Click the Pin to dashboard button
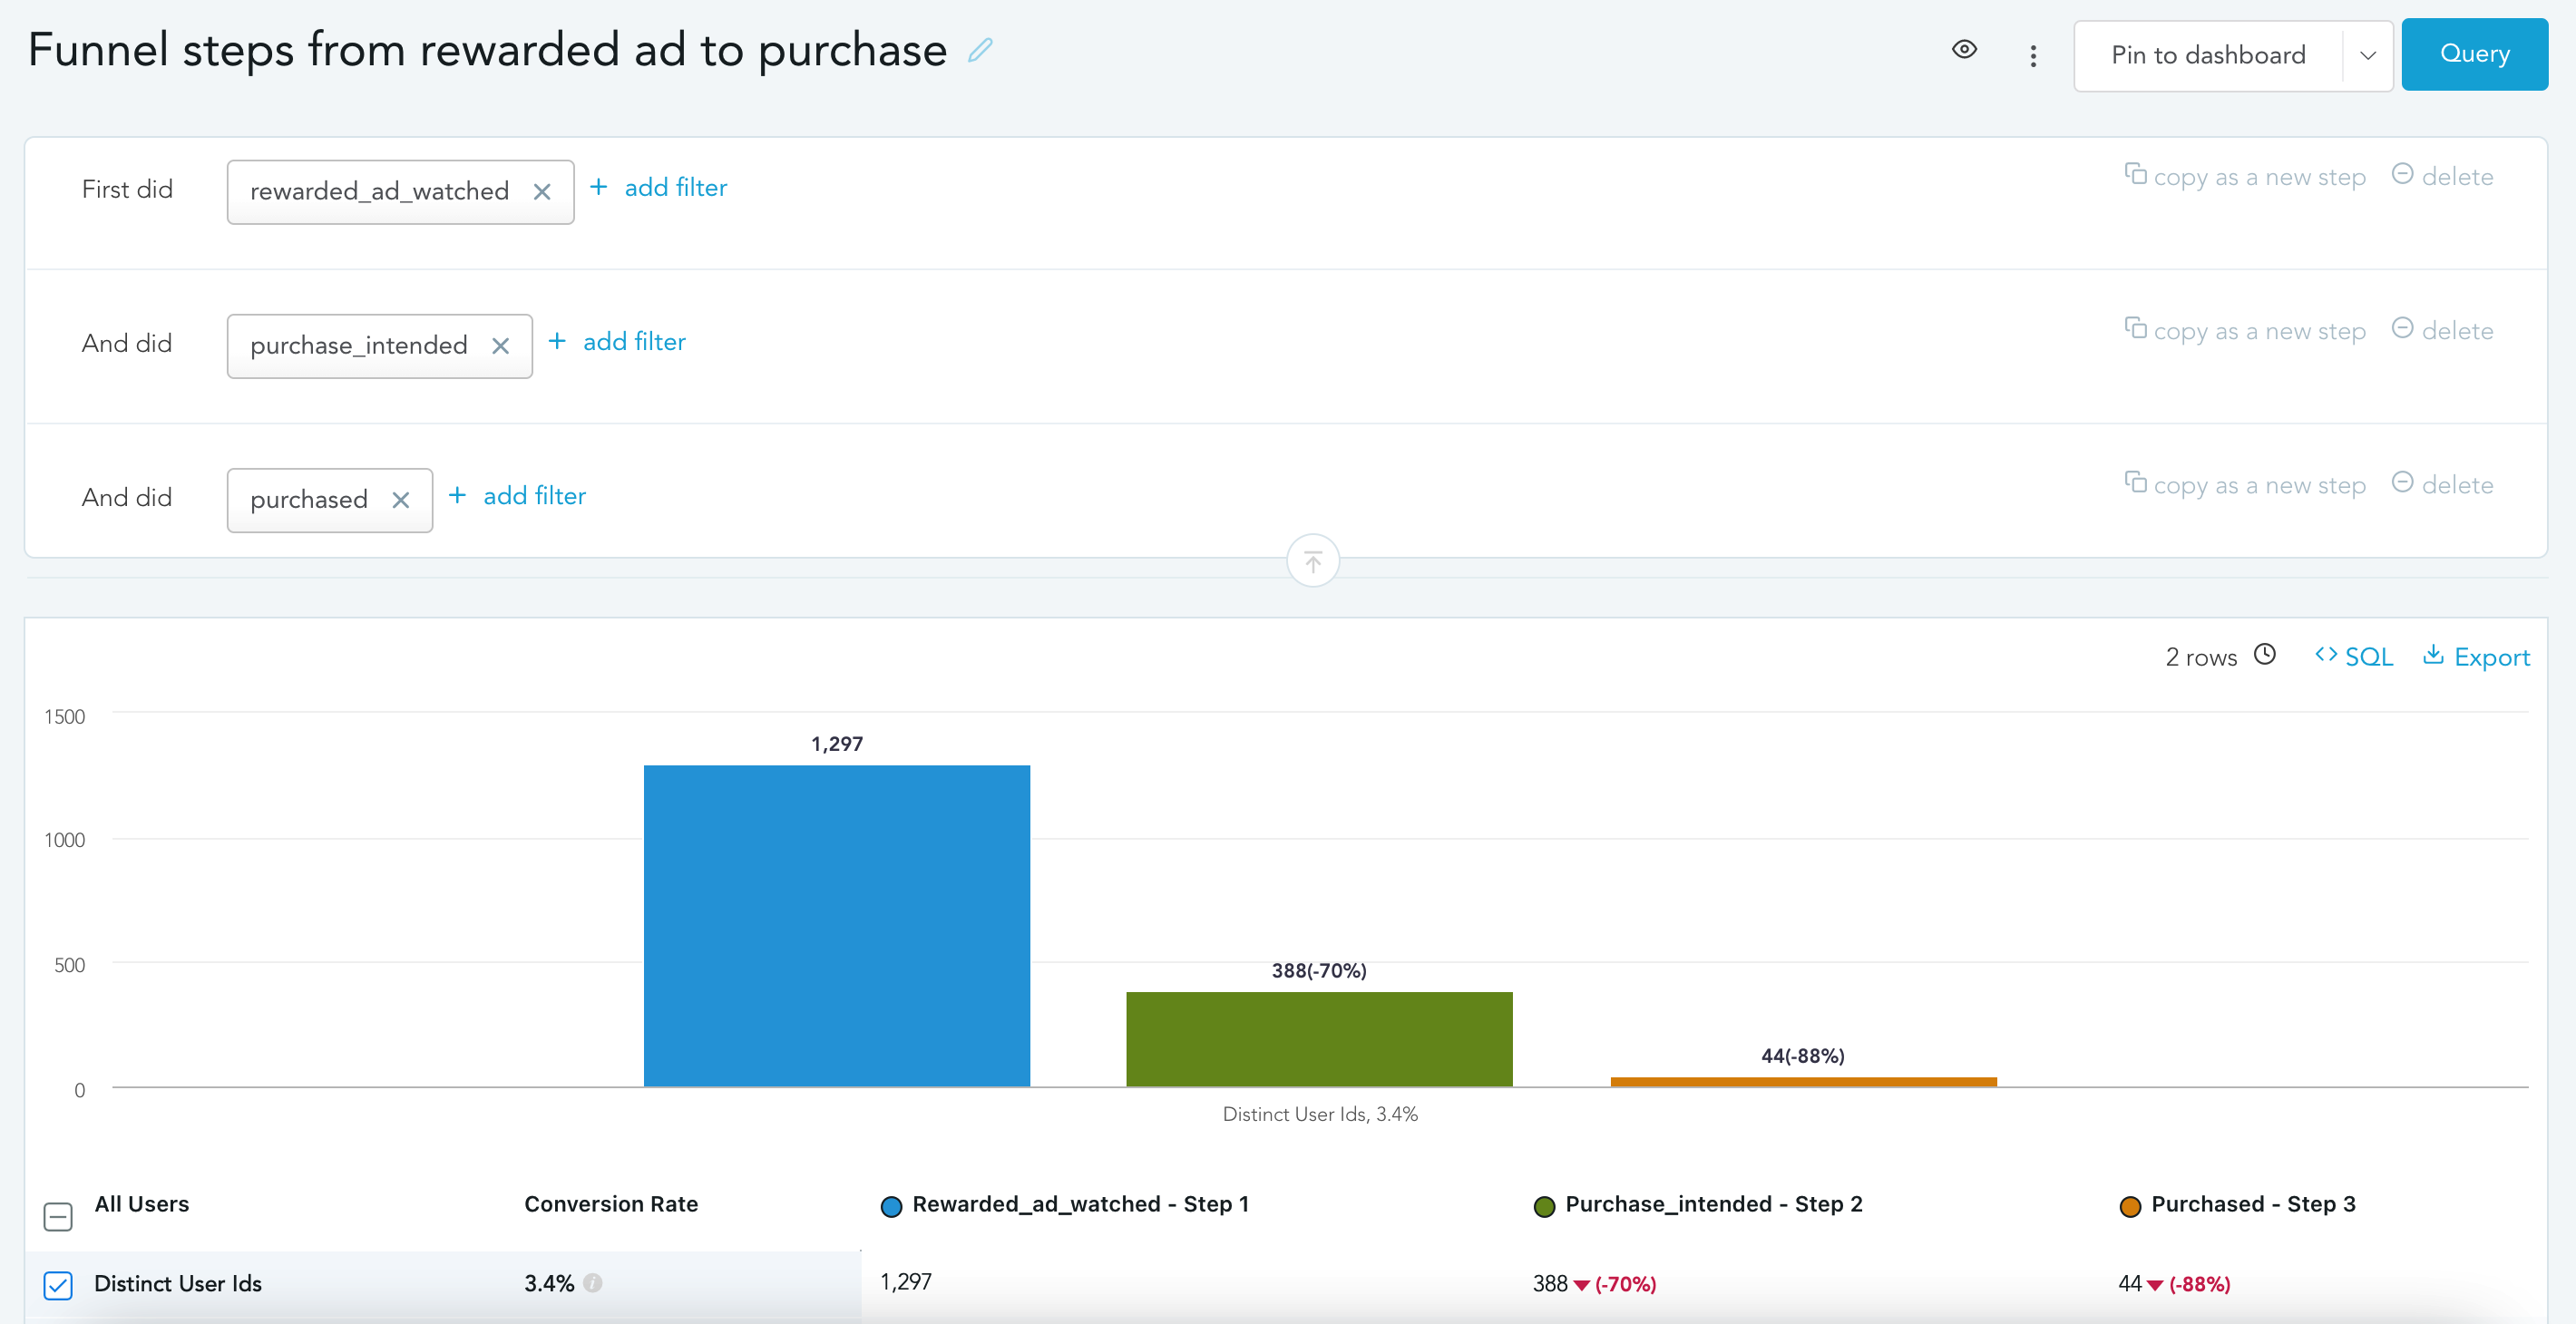This screenshot has height=1324, width=2576. click(x=2208, y=56)
